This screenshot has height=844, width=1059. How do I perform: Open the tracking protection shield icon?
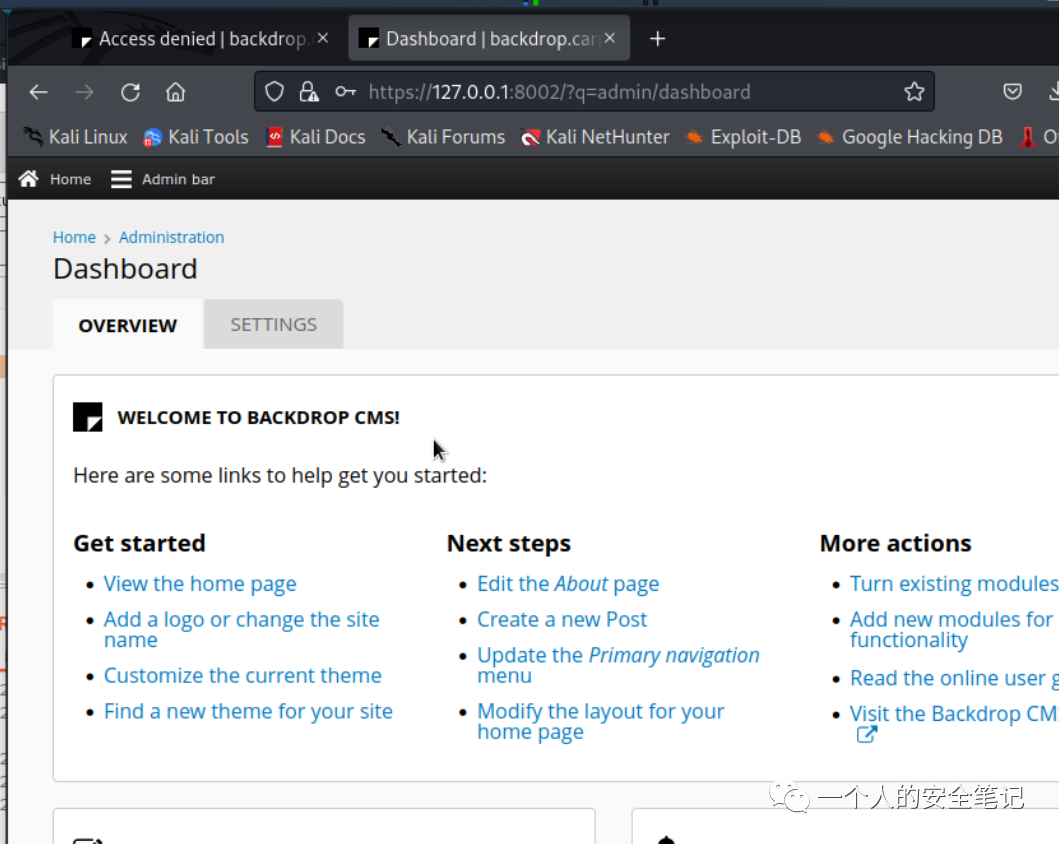pos(274,91)
